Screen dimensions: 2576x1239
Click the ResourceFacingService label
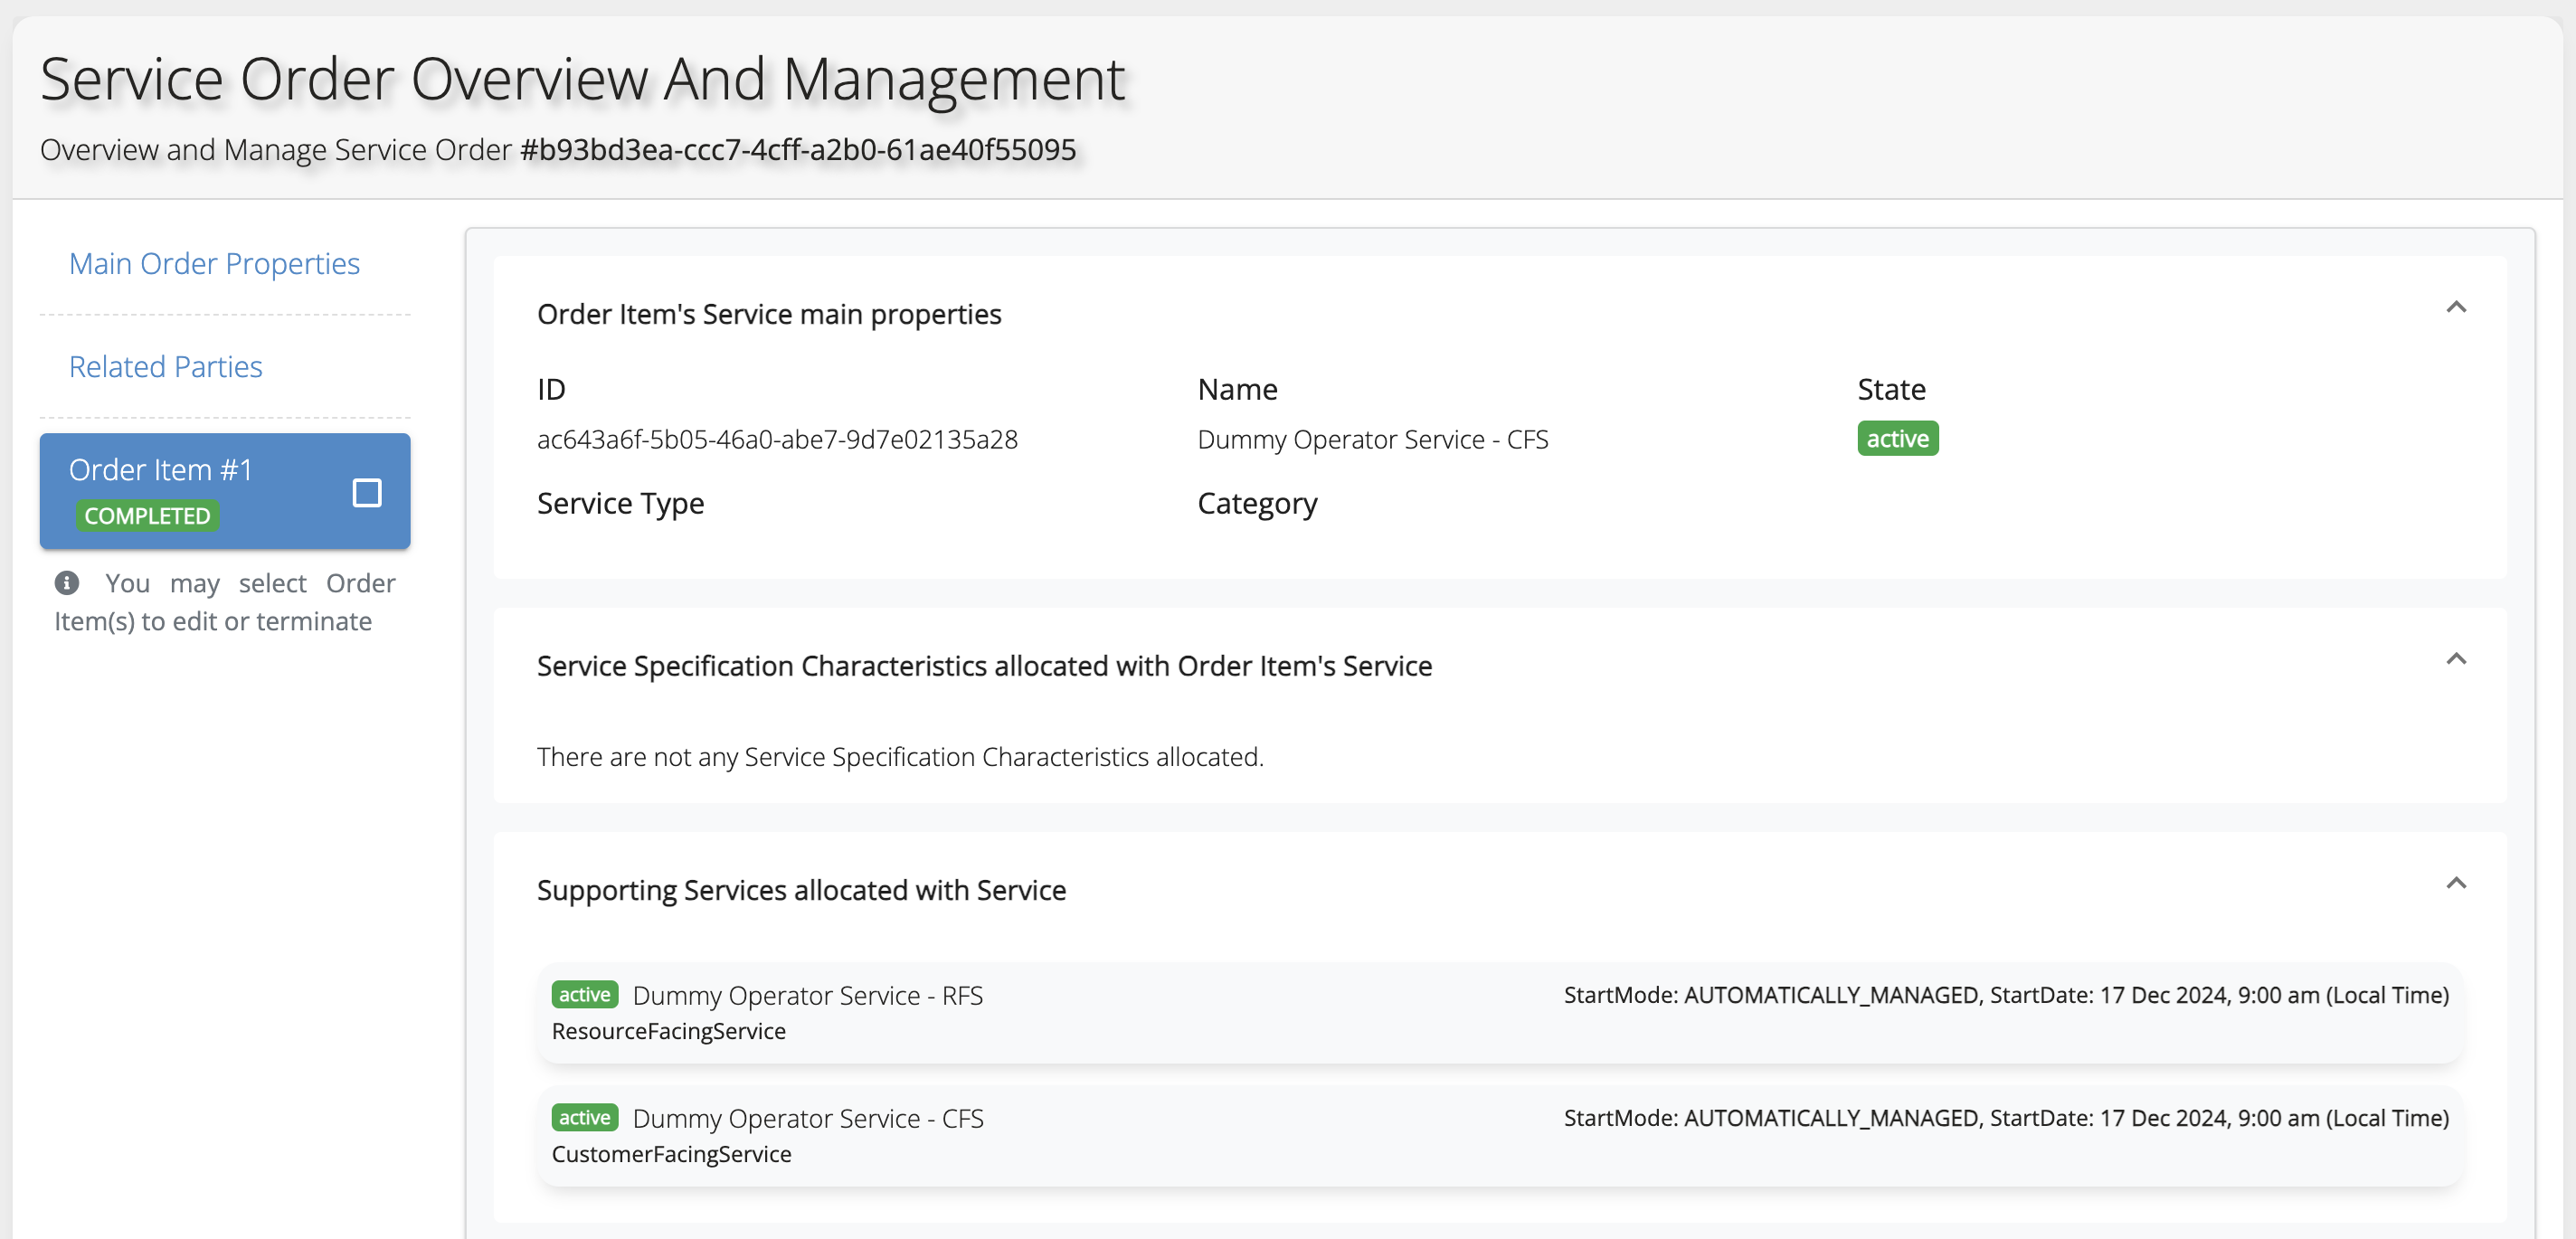(668, 1031)
